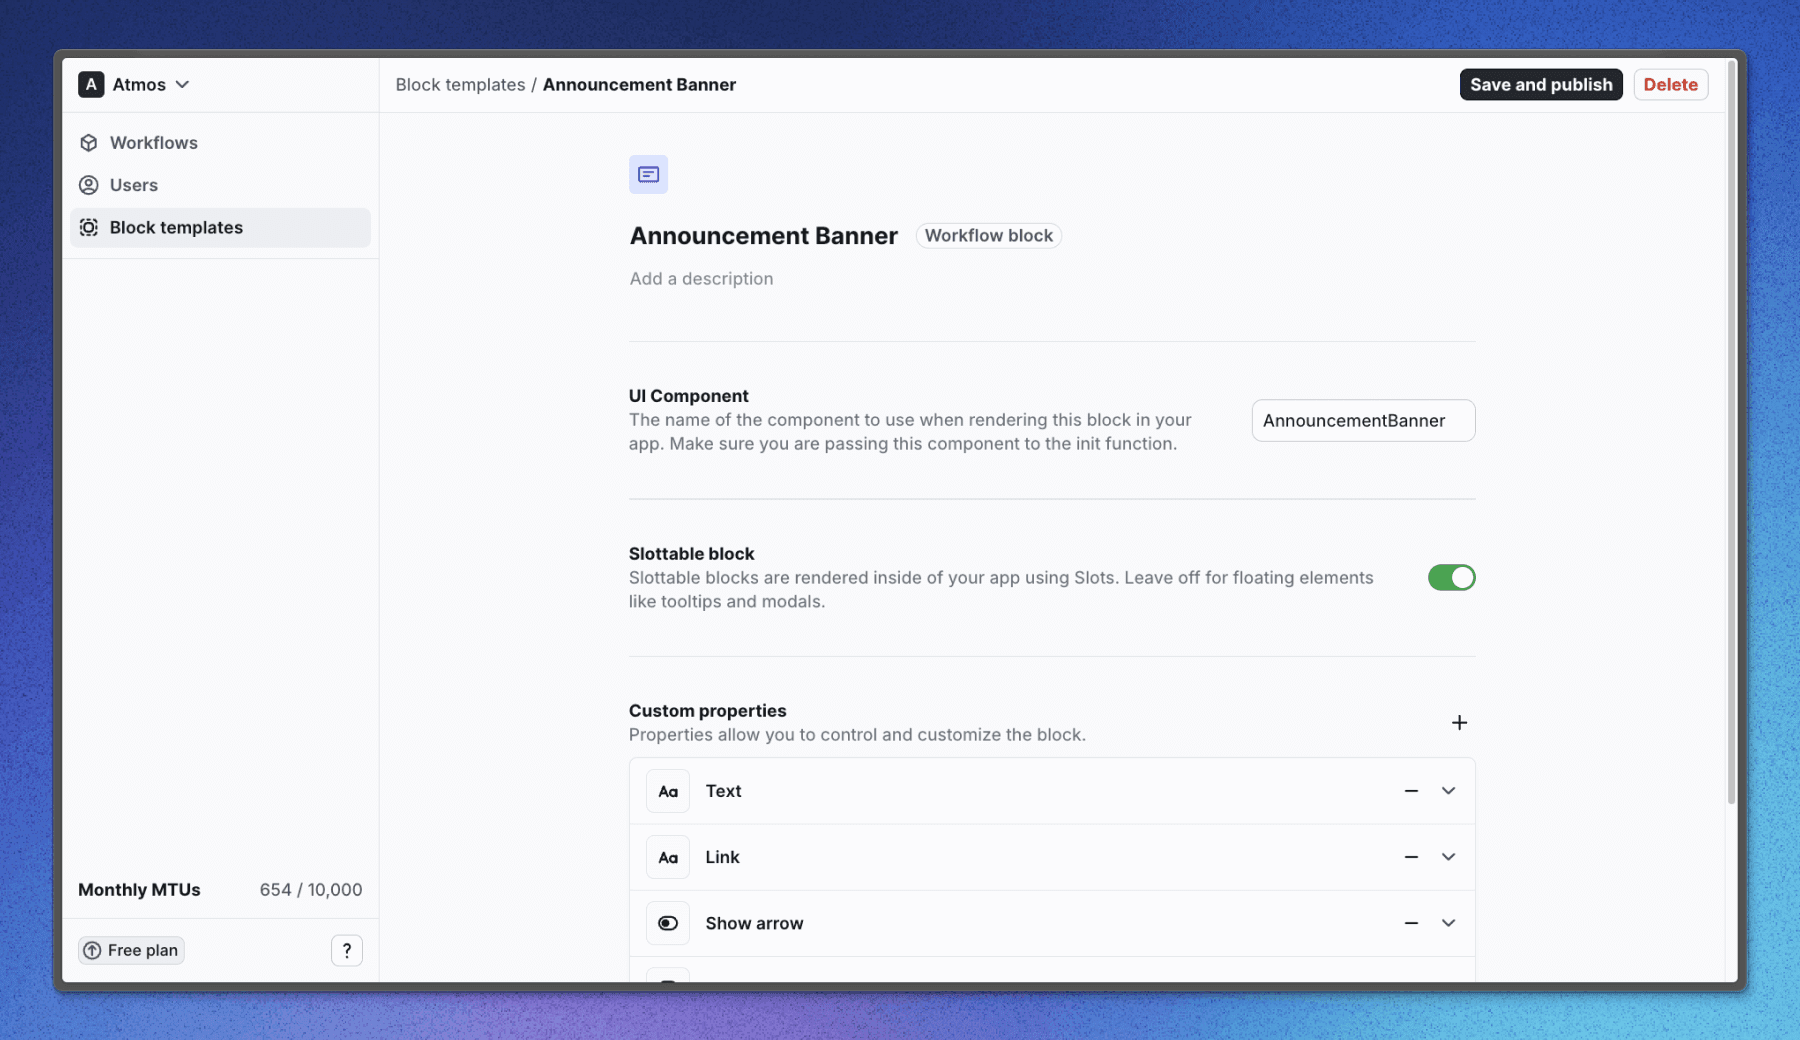Click the Aa icon beside the Link property
The width and height of the screenshot is (1800, 1040).
click(667, 857)
